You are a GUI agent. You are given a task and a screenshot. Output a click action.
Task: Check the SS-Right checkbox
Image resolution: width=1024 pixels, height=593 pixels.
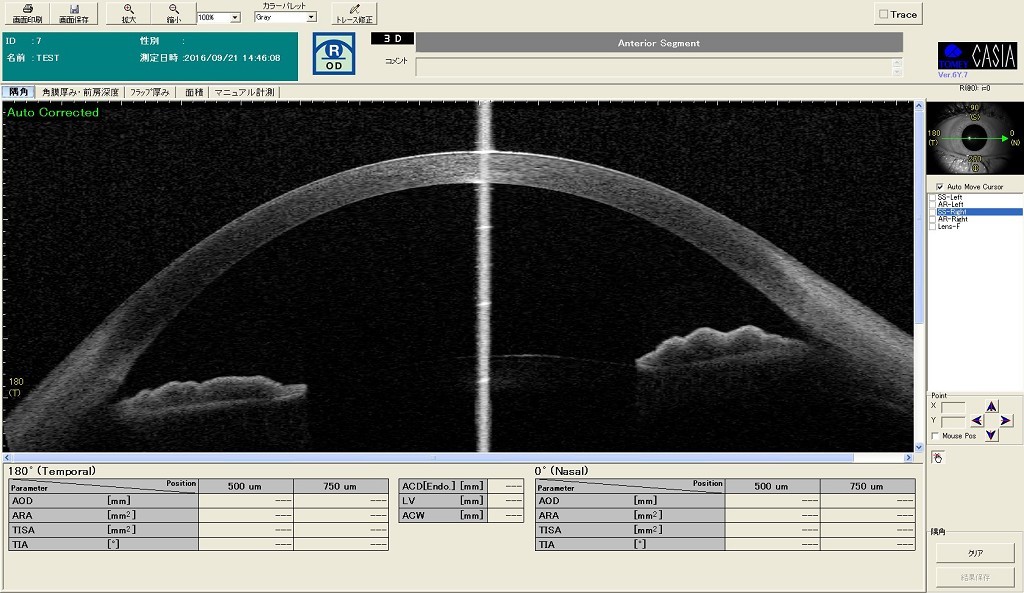933,212
